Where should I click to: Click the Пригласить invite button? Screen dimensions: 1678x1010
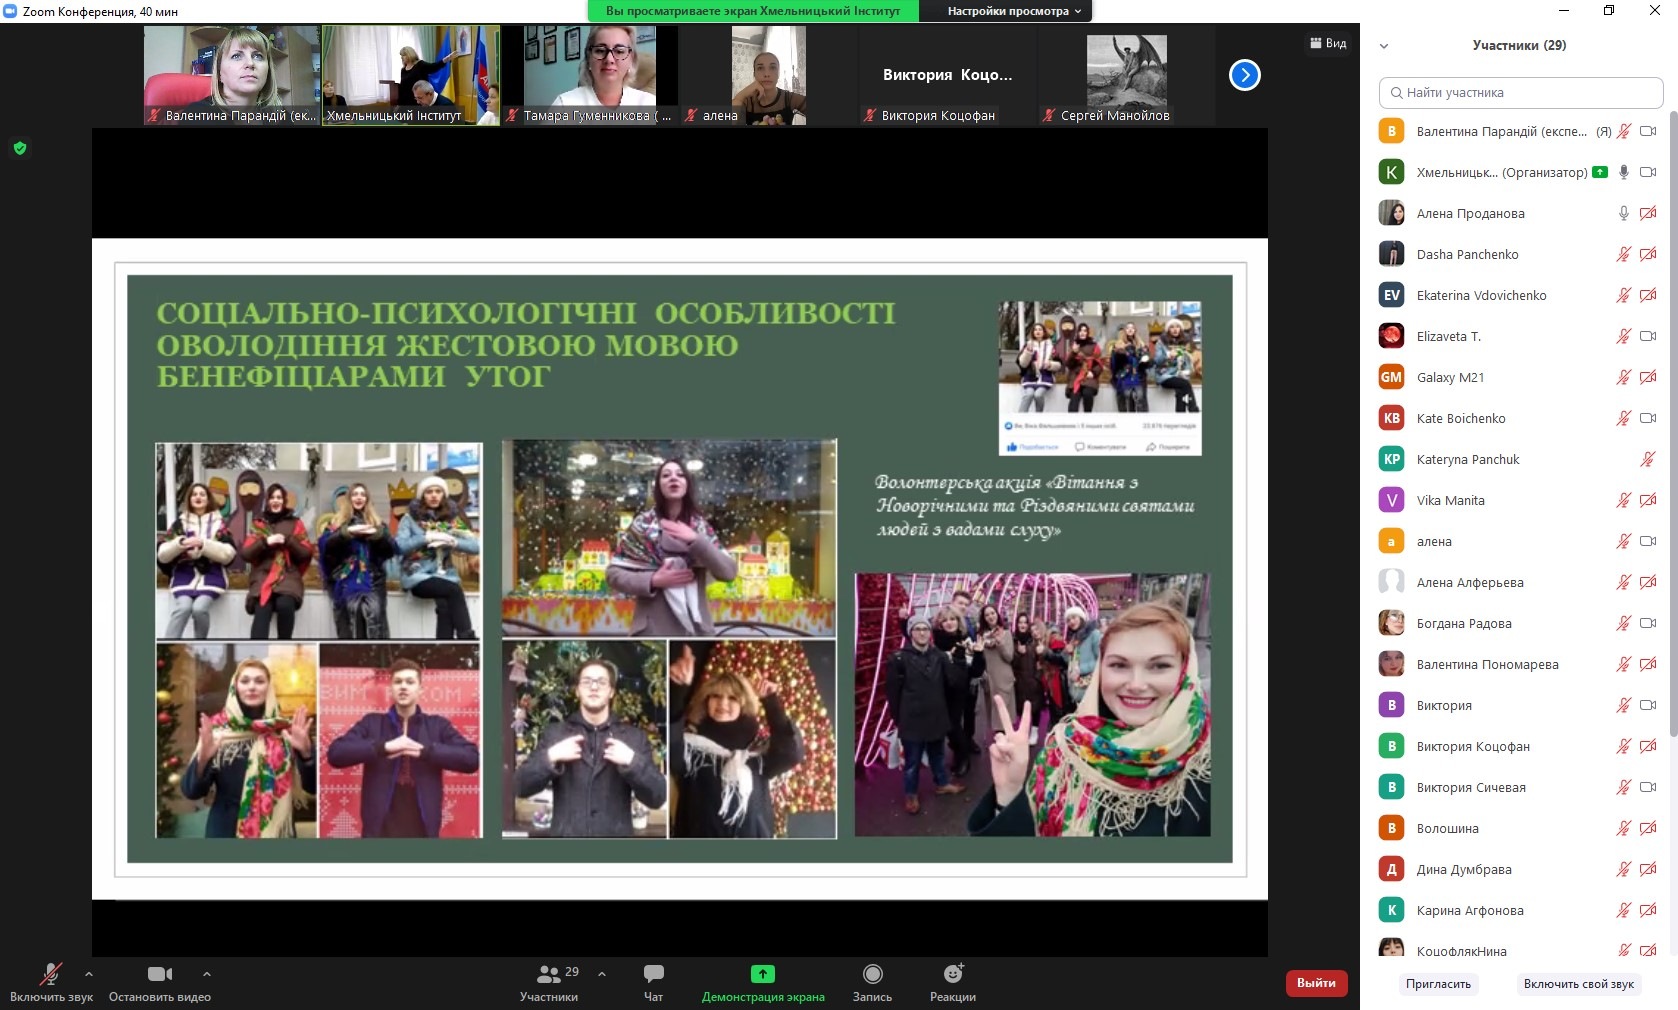tap(1438, 984)
